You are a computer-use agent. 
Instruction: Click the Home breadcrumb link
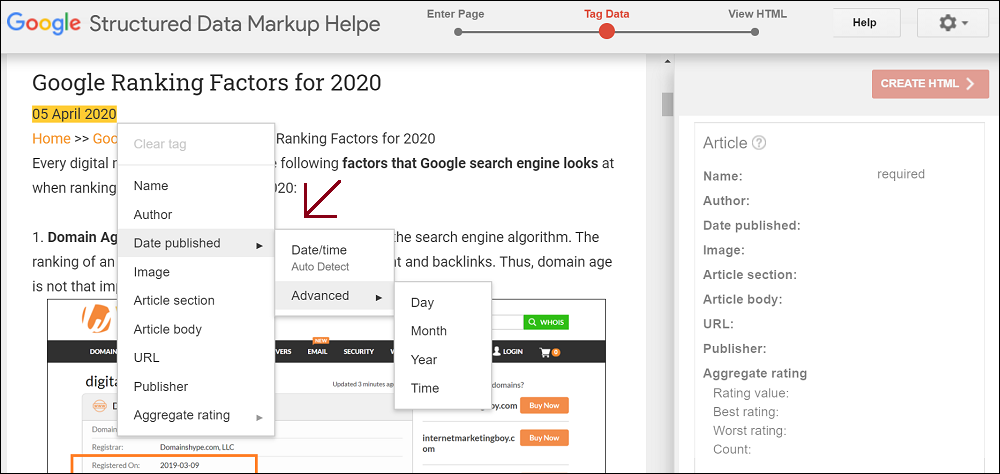(x=51, y=138)
